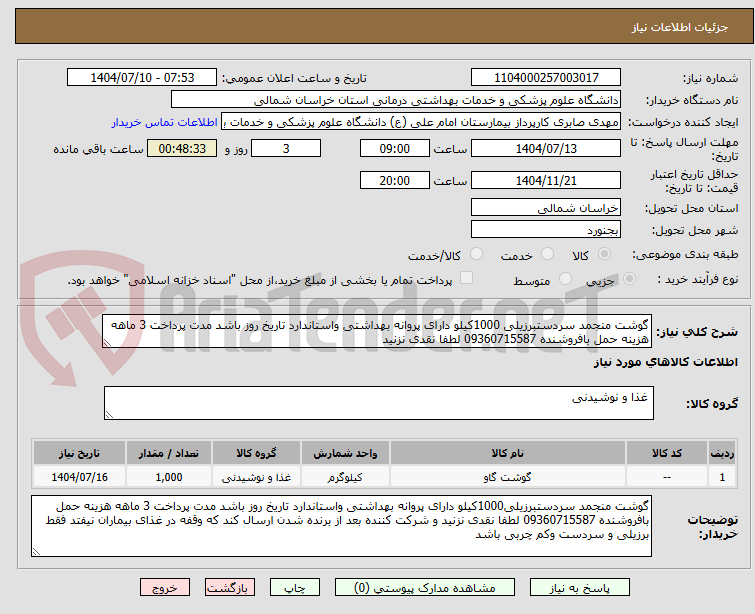Click the خروج exit button
755x614 pixels.
pyautogui.click(x=165, y=588)
